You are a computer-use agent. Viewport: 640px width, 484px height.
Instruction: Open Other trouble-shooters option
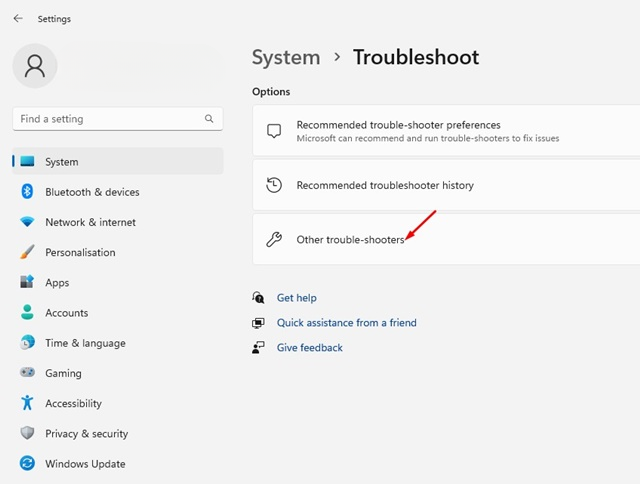click(x=447, y=239)
